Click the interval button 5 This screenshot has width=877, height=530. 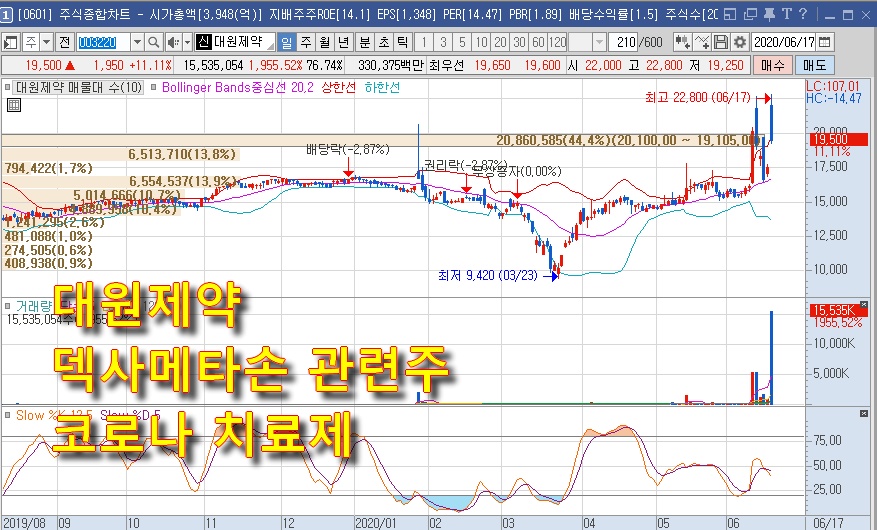pyautogui.click(x=462, y=42)
